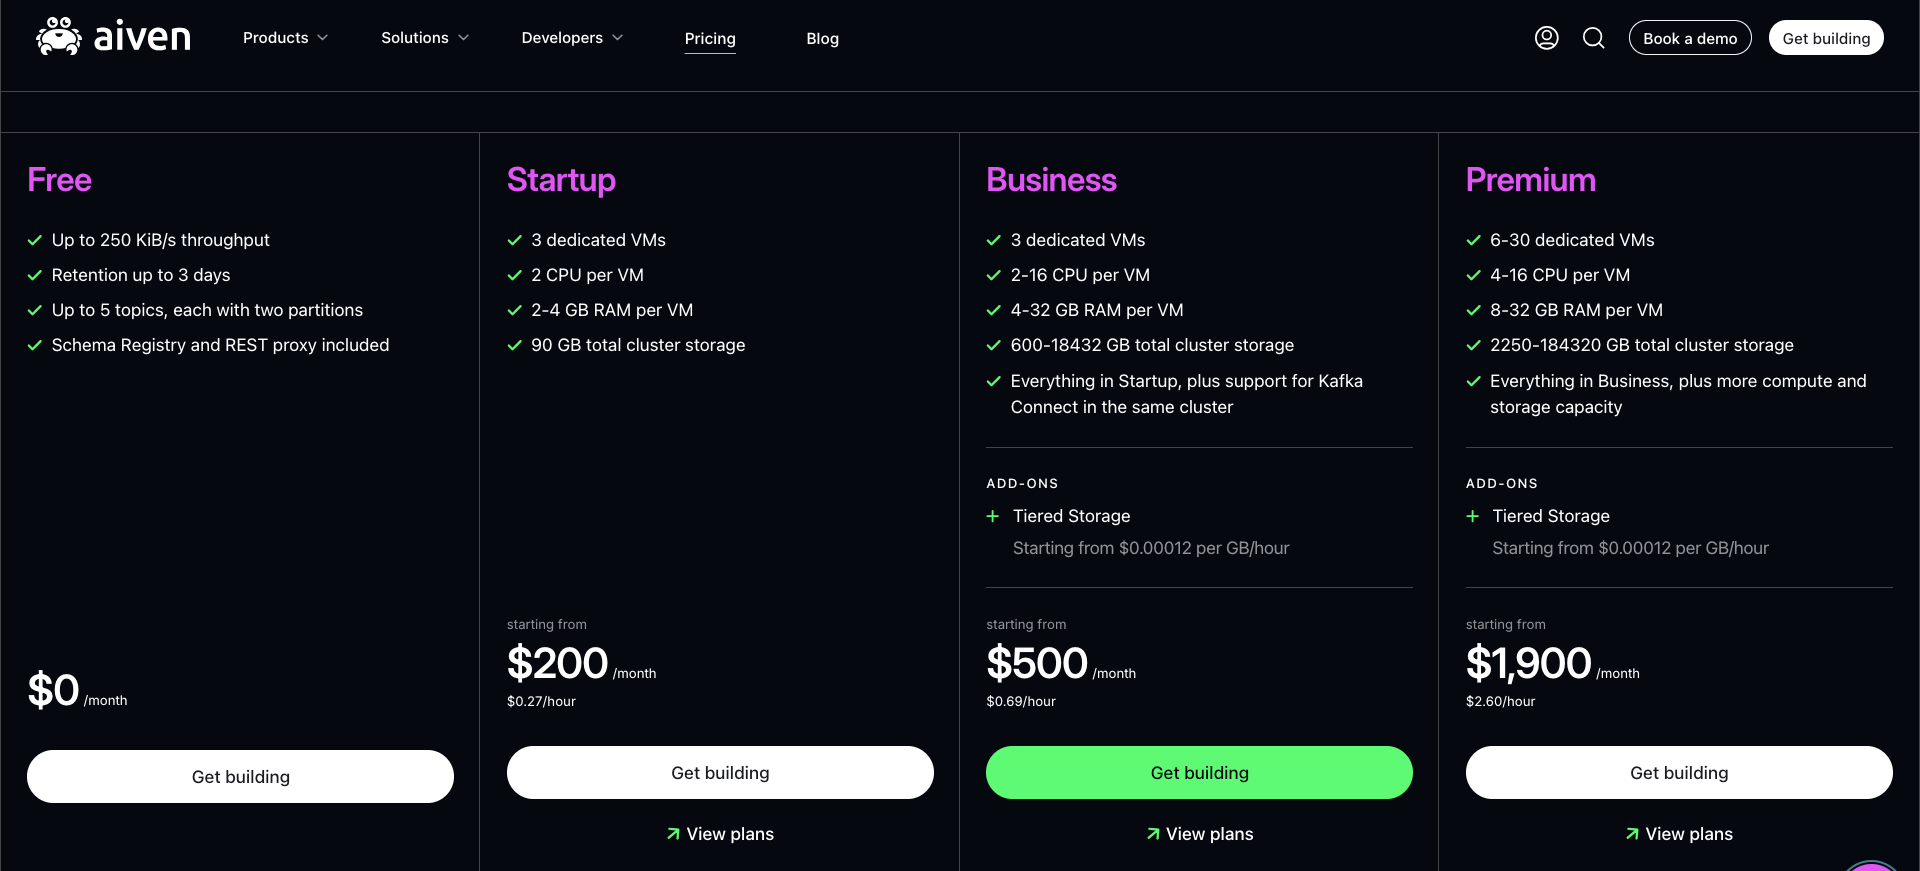
Task: Open the user account icon
Action: [1546, 38]
